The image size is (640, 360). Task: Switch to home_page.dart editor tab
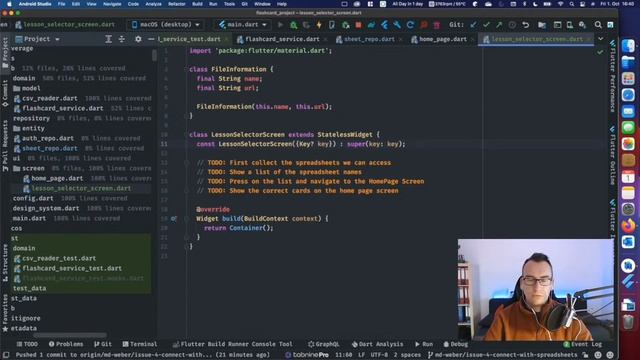click(442, 39)
